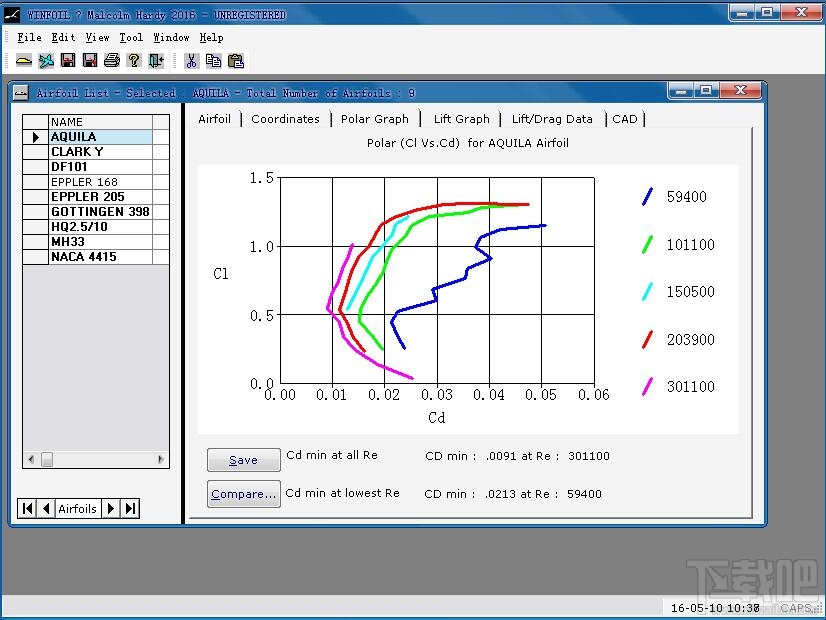Click the NAME column header
The image size is (826, 620).
pos(101,122)
